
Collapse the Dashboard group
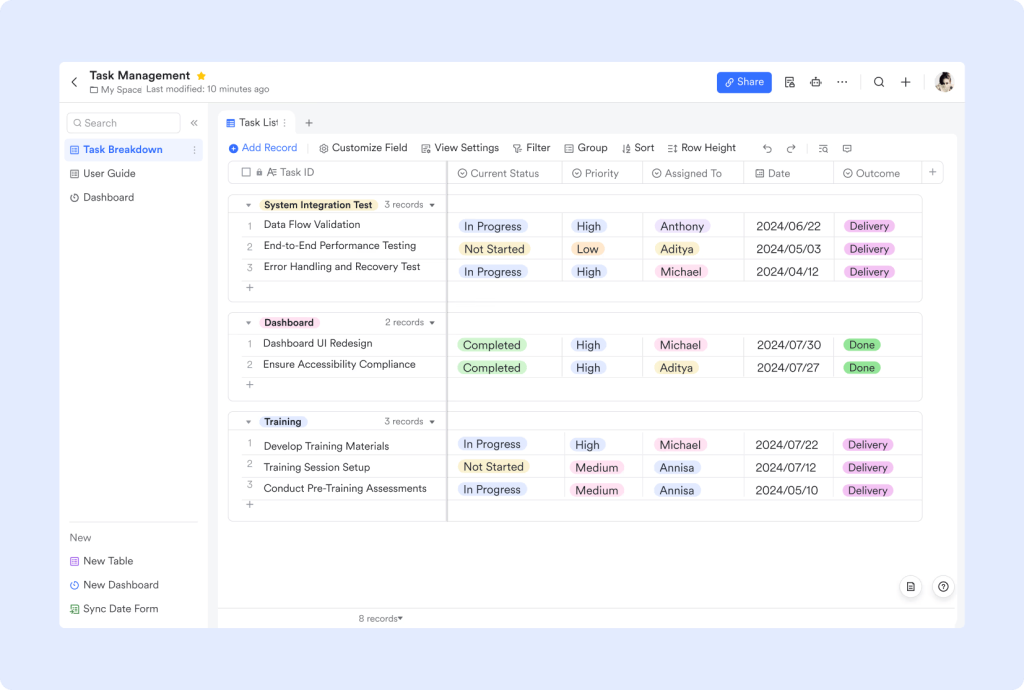[x=248, y=322]
